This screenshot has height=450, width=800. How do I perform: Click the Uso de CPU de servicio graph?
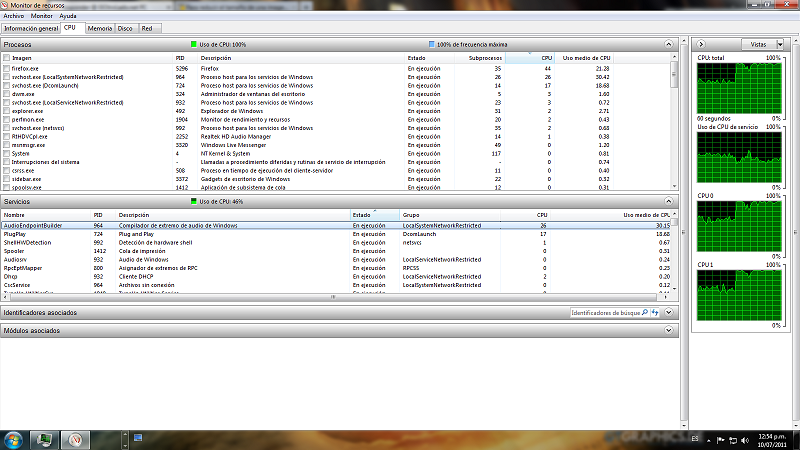click(x=739, y=157)
